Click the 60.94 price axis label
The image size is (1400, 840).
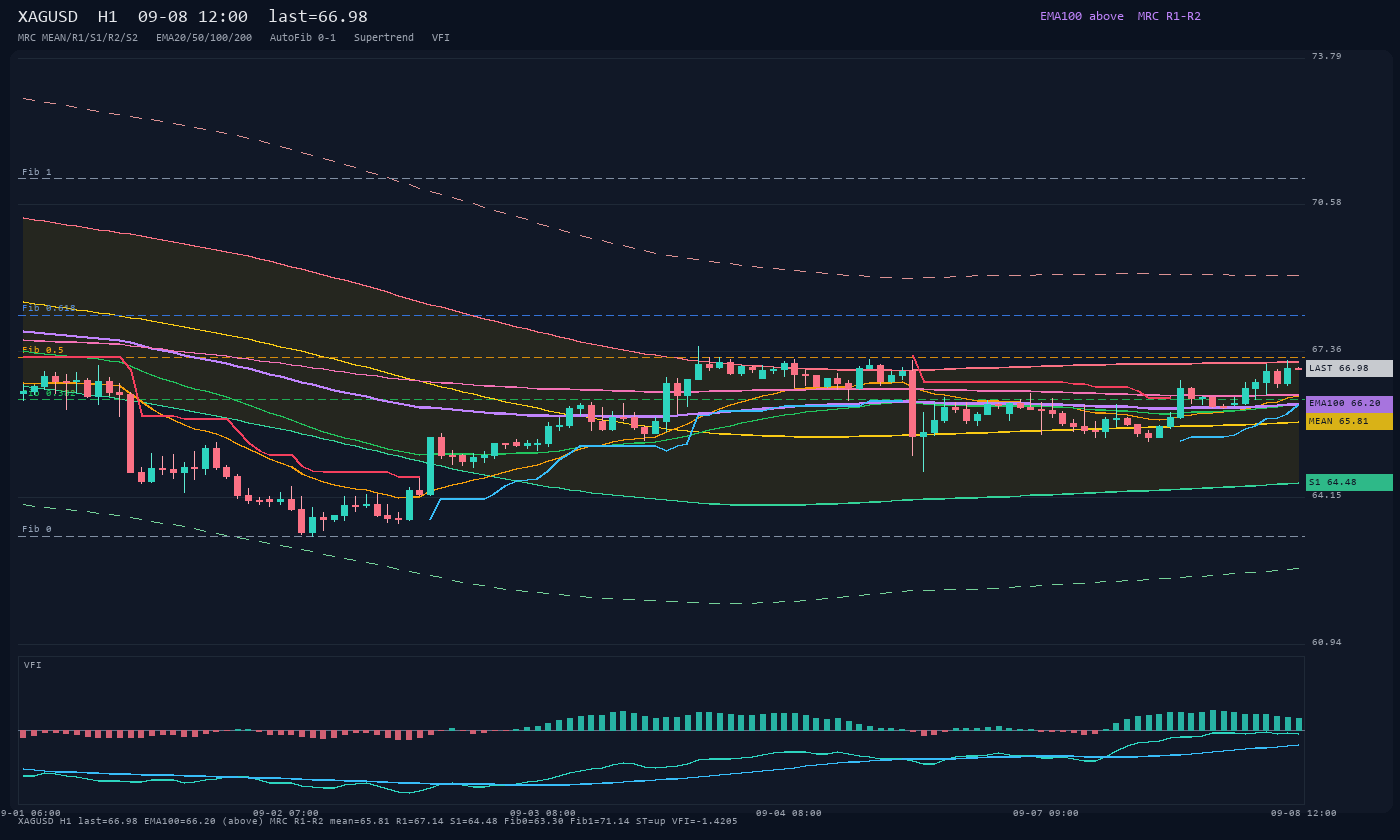pyautogui.click(x=1327, y=642)
